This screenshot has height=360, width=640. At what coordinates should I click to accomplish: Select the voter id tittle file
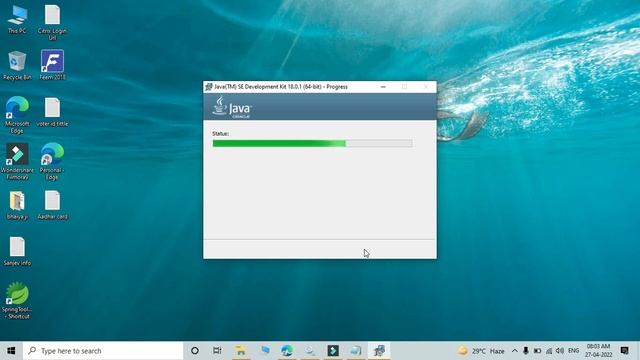(52, 112)
